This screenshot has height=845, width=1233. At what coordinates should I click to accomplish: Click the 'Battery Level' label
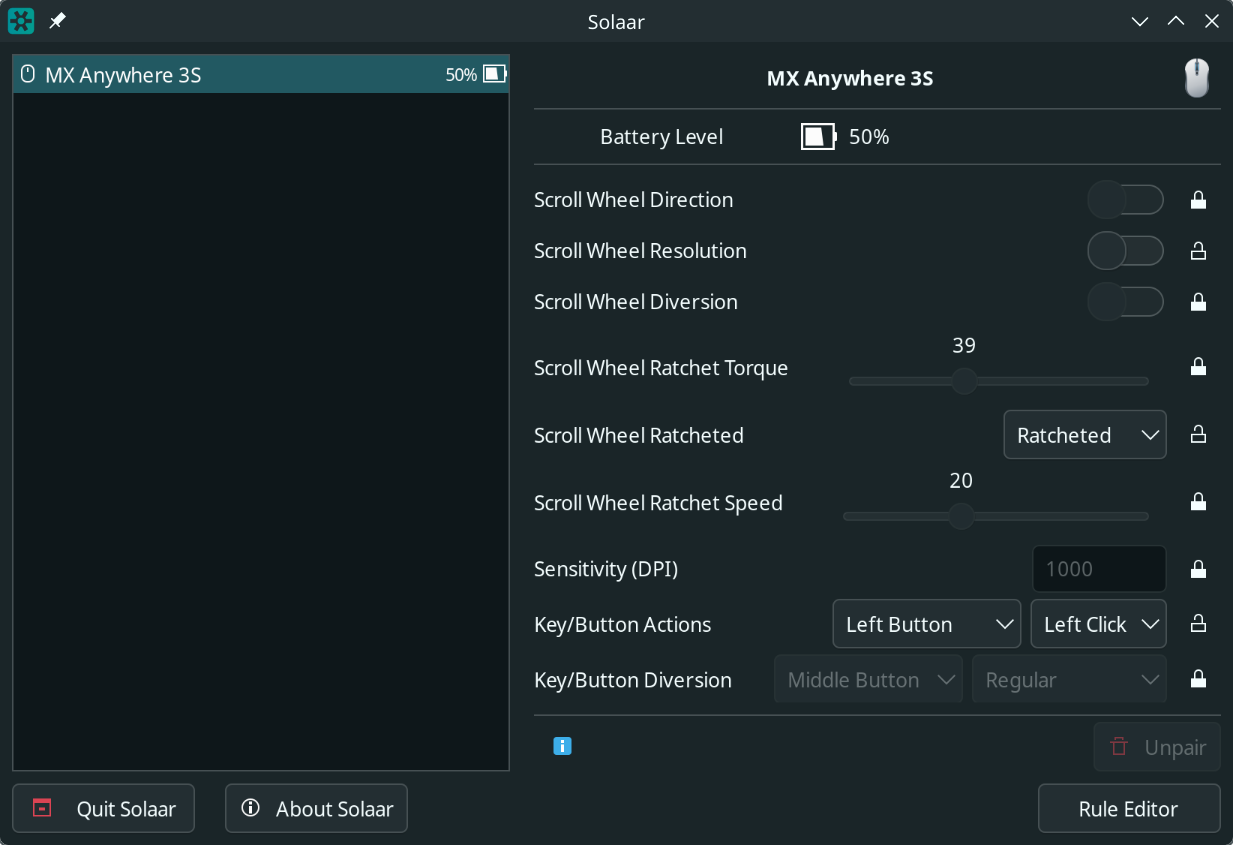click(662, 137)
